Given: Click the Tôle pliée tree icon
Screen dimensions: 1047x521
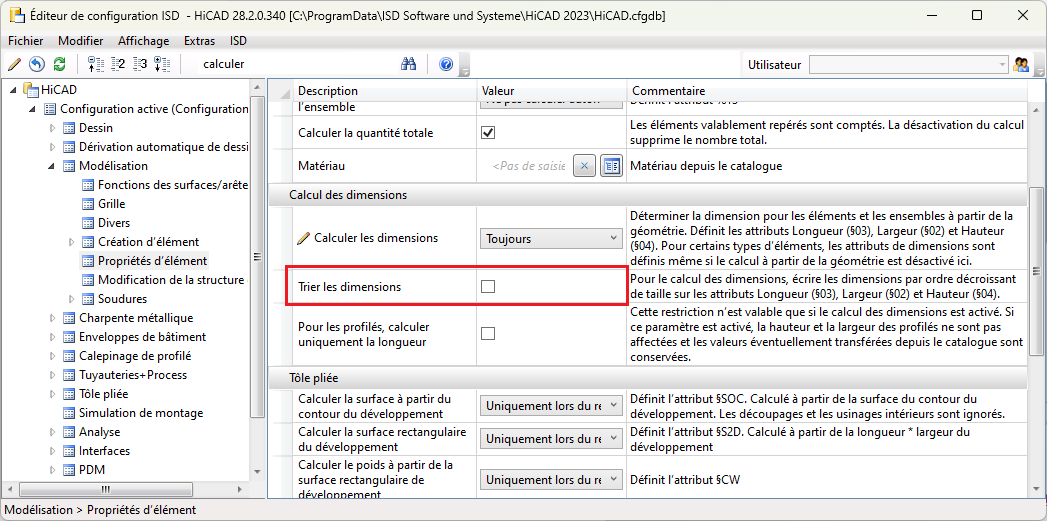Looking at the screenshot, I should point(69,394).
